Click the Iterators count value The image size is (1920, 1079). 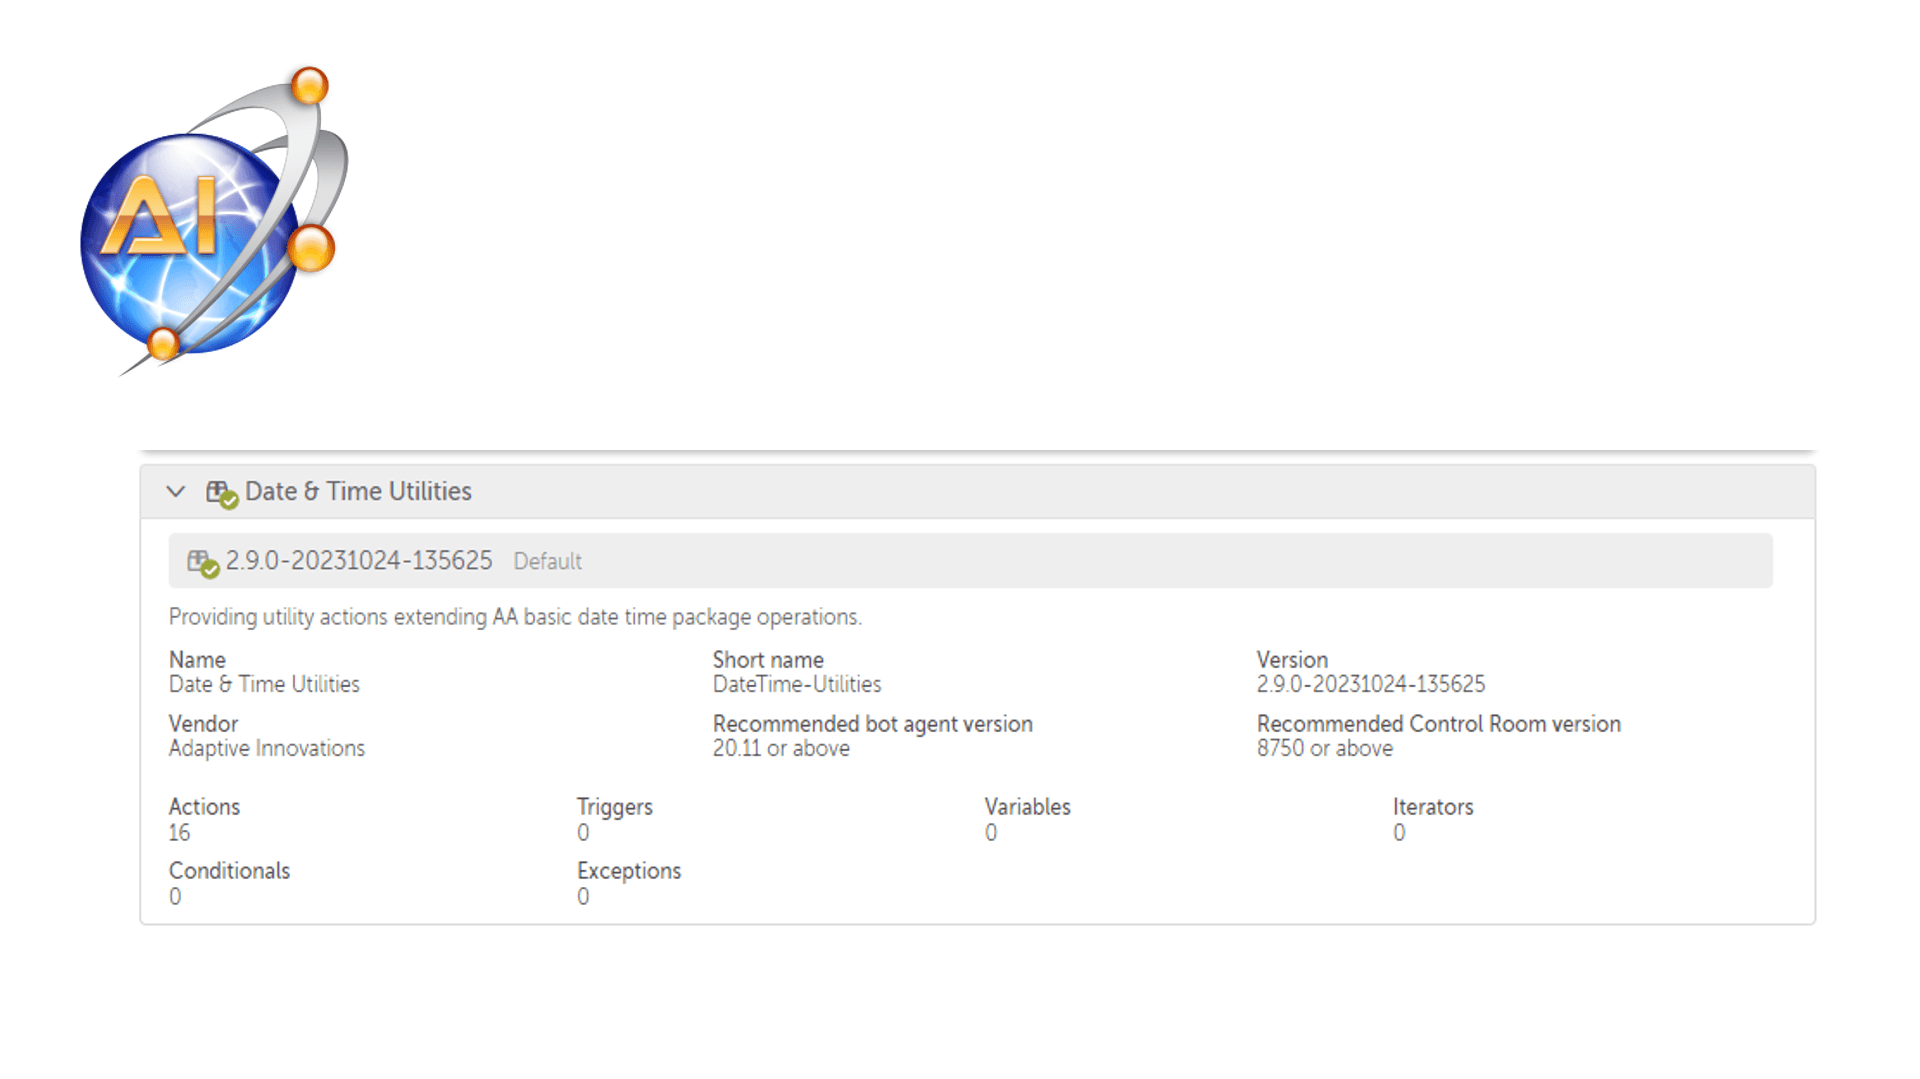(x=1399, y=833)
